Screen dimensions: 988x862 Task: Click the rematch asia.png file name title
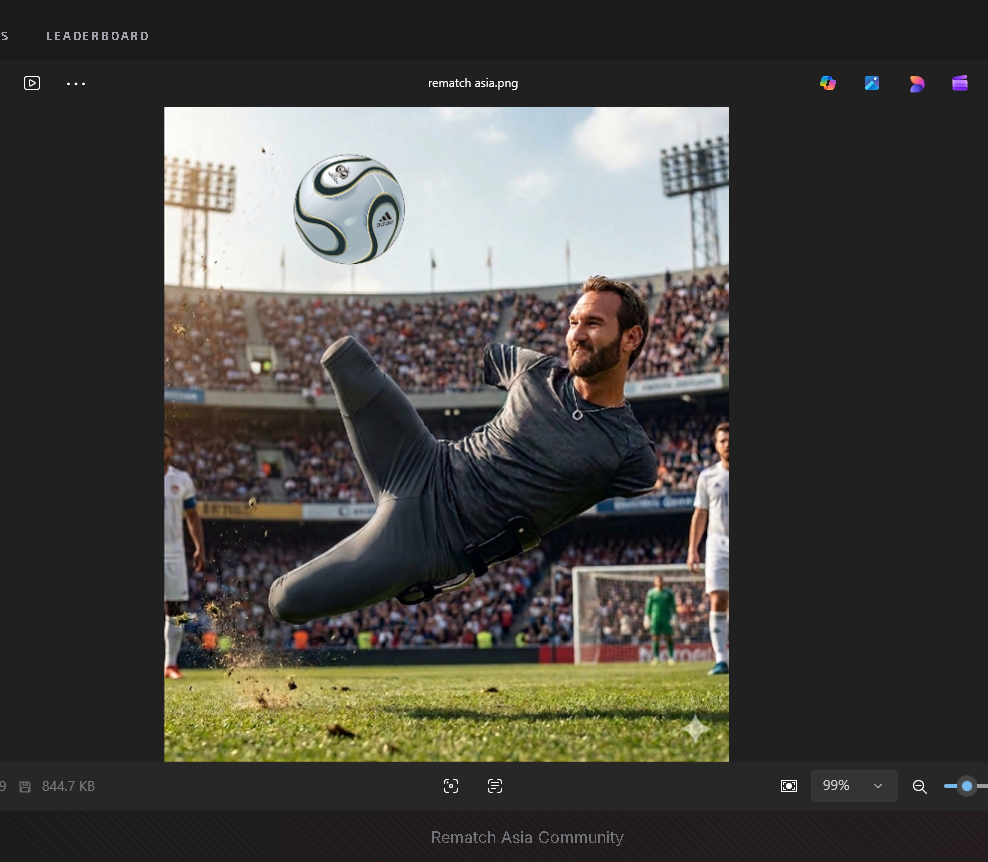[473, 83]
